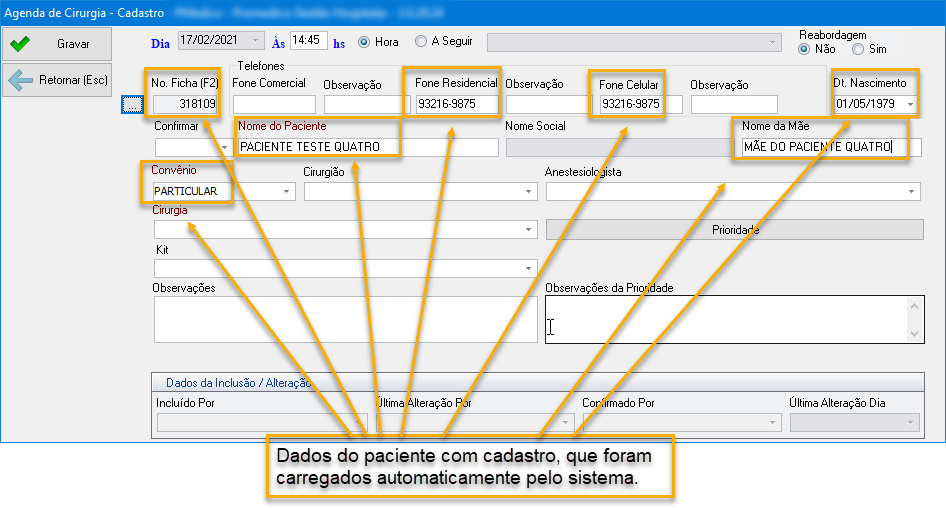Image resolution: width=946 pixels, height=508 pixels.
Task: Open the Cirurgia dropdown list
Action: (x=529, y=230)
